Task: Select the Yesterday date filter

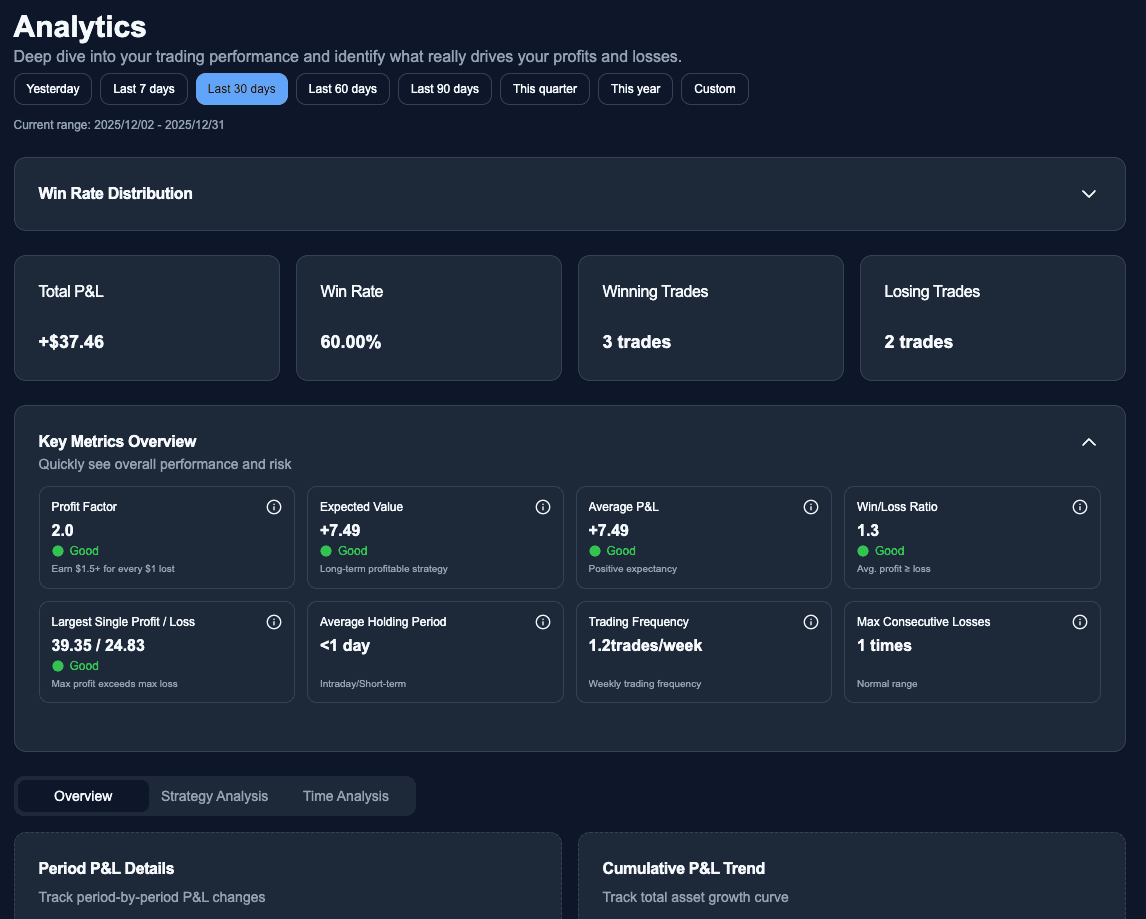Action: coord(52,89)
